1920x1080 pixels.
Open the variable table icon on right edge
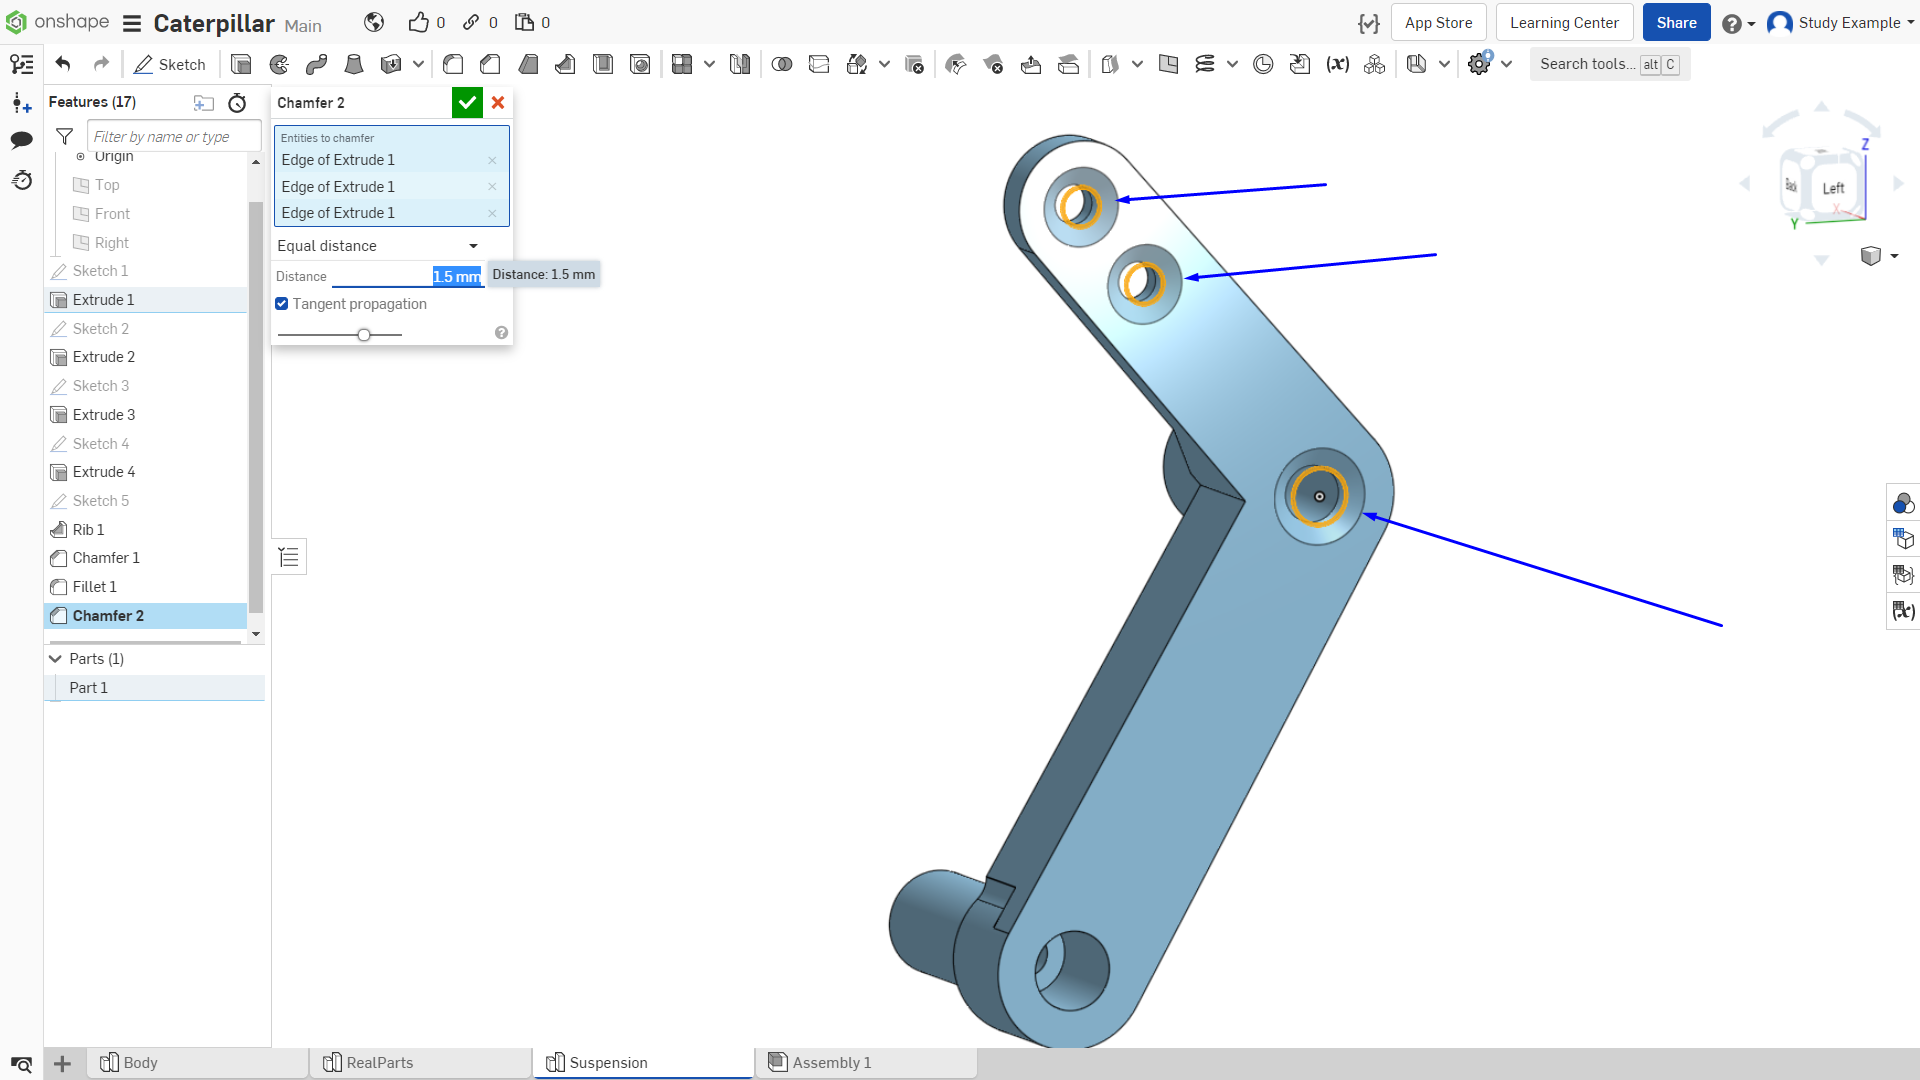click(1903, 611)
